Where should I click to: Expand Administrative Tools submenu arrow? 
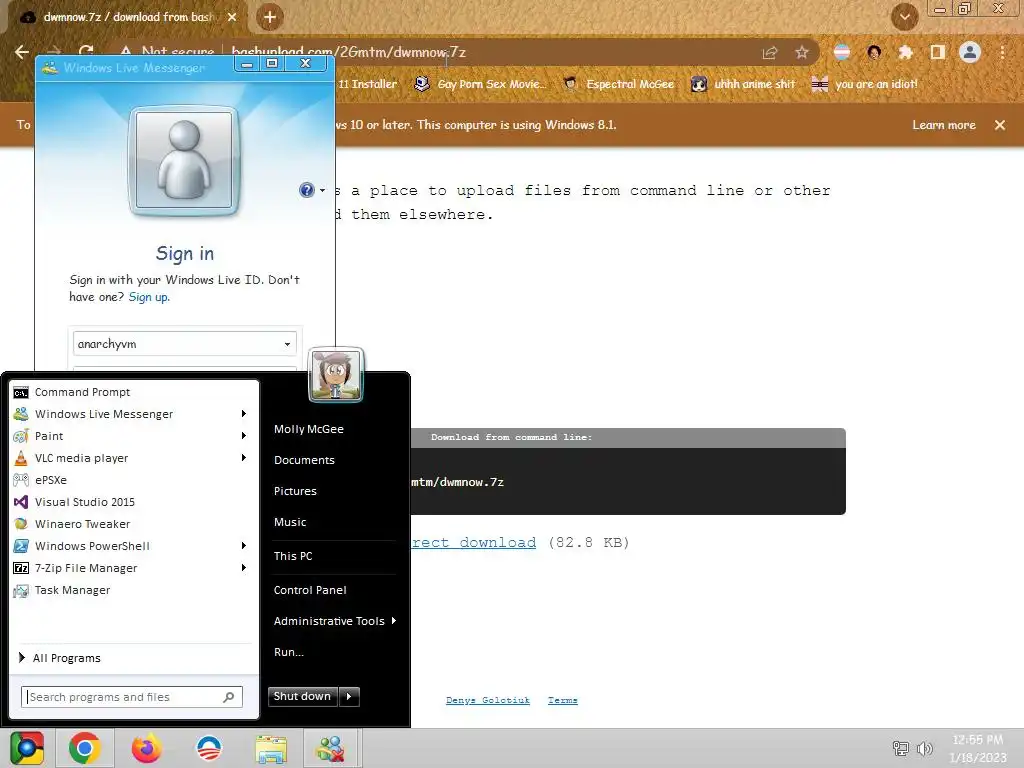click(394, 621)
